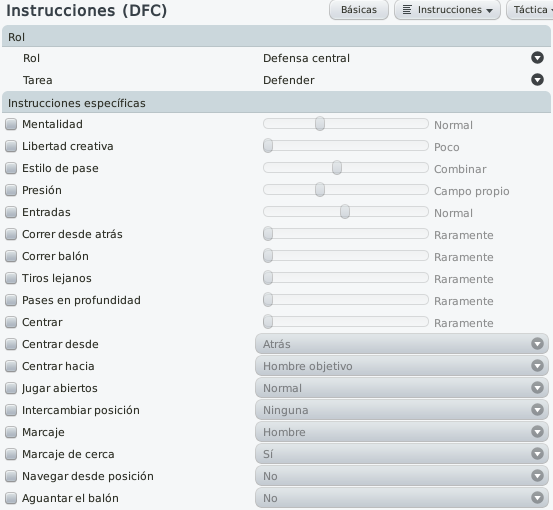Screen dimensions: 553x510
Task: Click arrow icon on Navegar desde posición
Action: pos(537,476)
